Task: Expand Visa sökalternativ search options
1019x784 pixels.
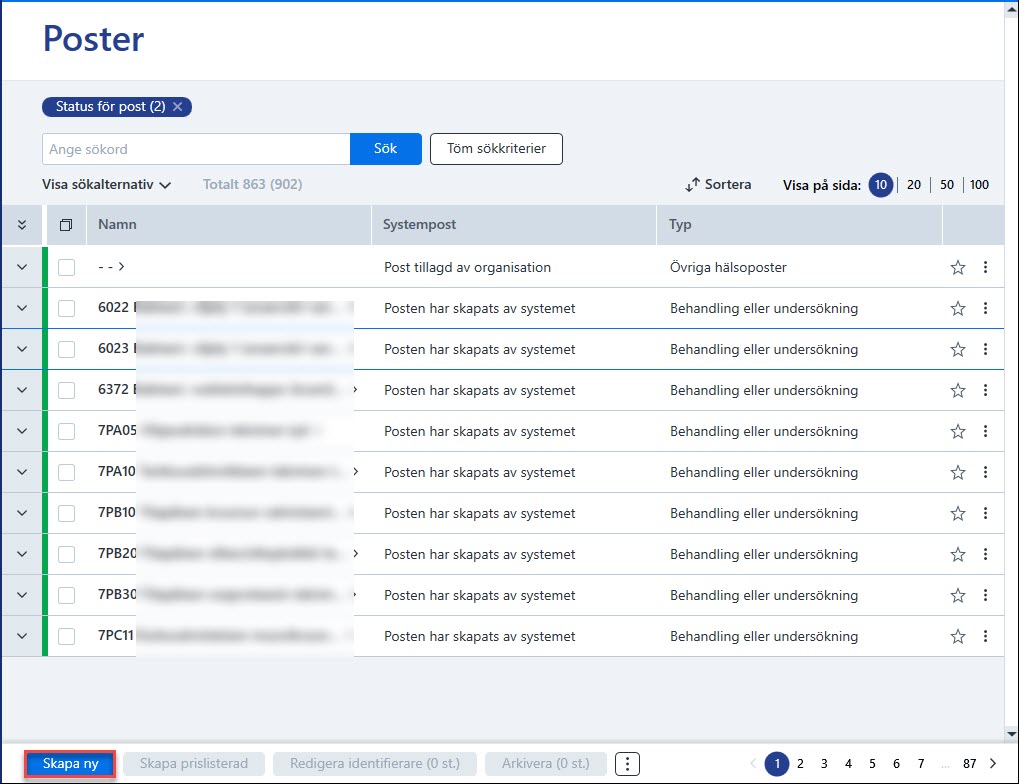Action: pyautogui.click(x=107, y=185)
